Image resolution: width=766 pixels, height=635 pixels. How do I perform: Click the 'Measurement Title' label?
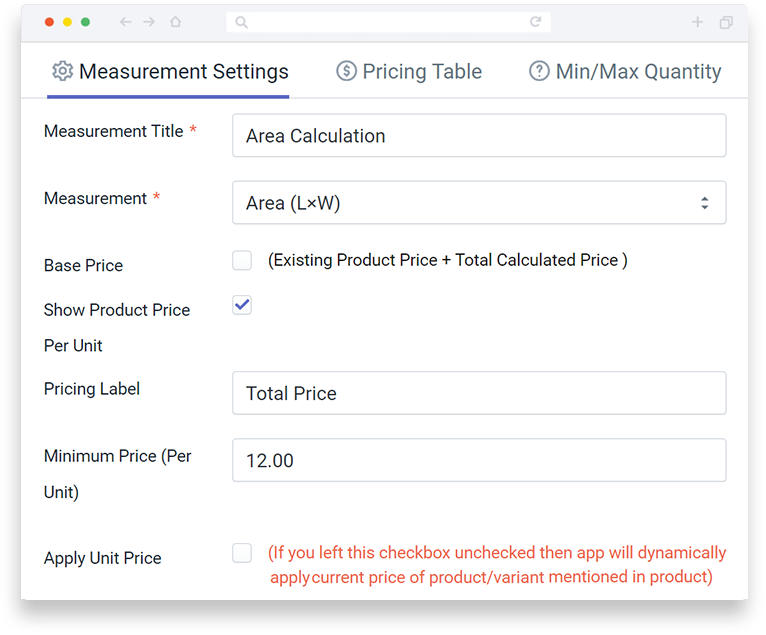click(114, 131)
